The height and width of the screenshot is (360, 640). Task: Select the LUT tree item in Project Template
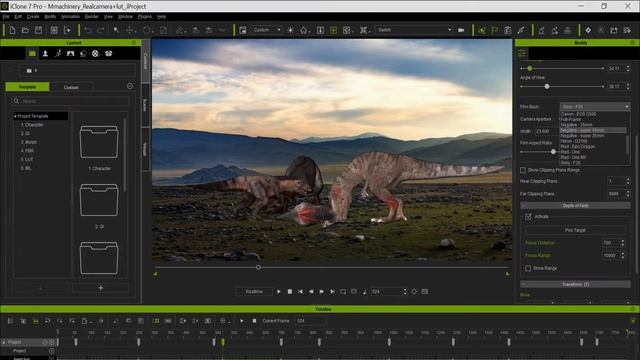[x=27, y=160]
